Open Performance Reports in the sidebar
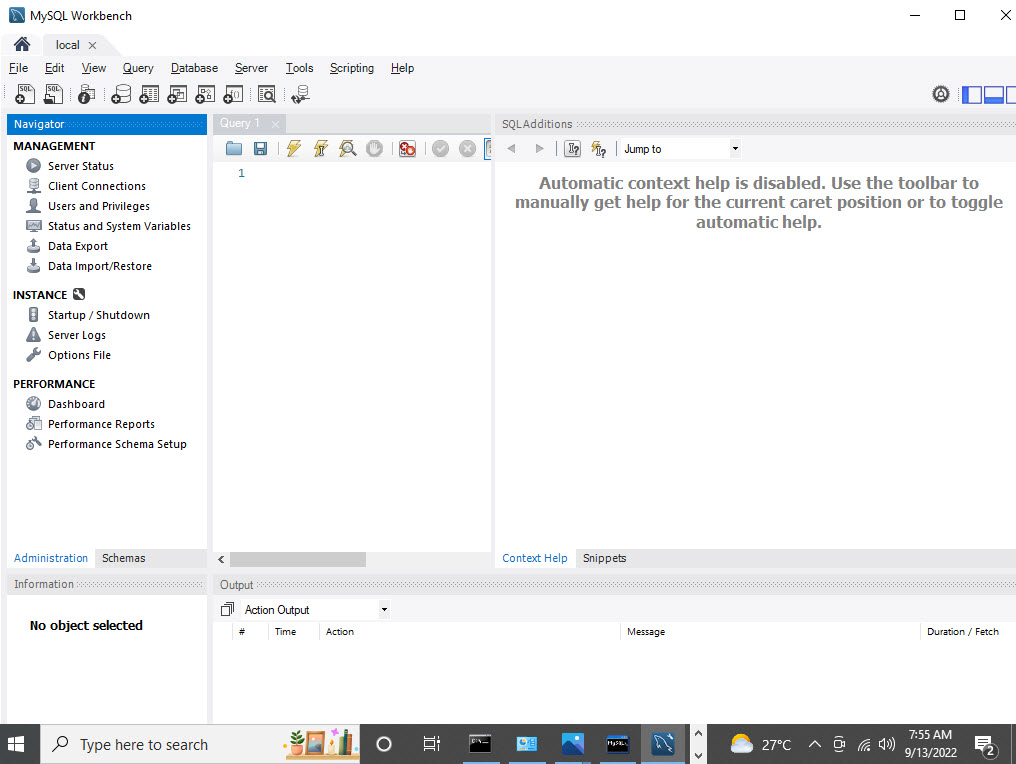This screenshot has width=1016, height=764. pyautogui.click(x=100, y=423)
